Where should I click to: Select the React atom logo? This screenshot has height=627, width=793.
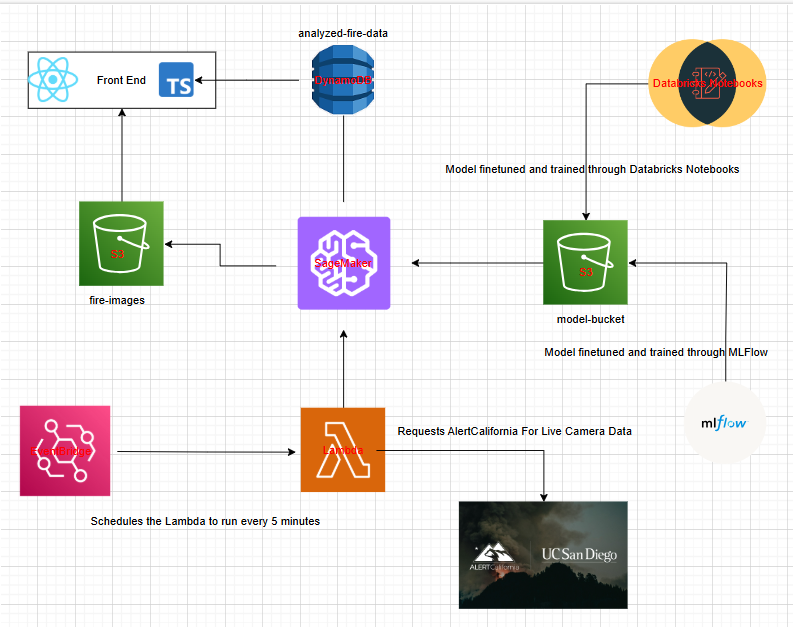[53, 79]
